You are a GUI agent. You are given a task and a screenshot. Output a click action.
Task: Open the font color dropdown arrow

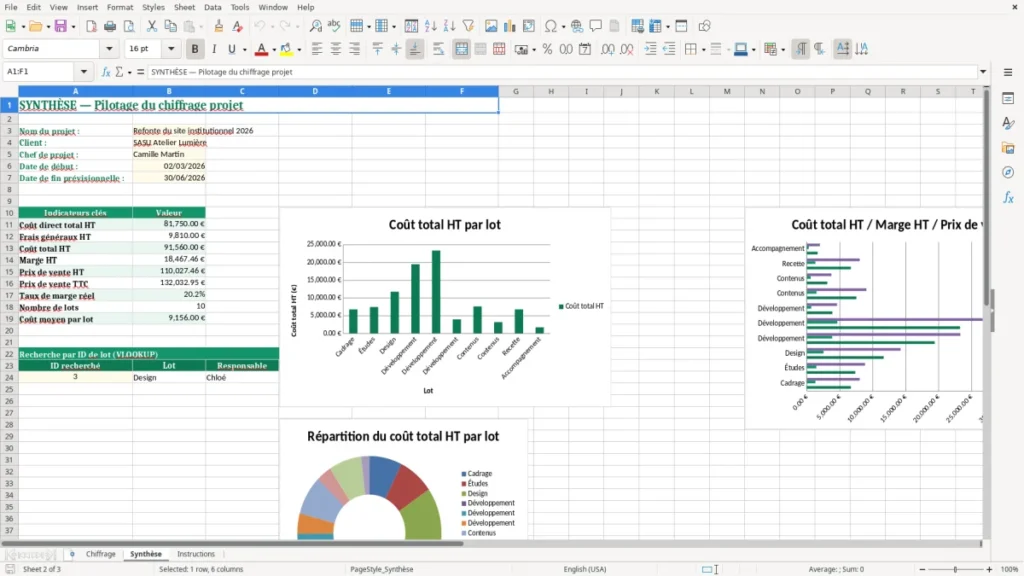tap(274, 50)
